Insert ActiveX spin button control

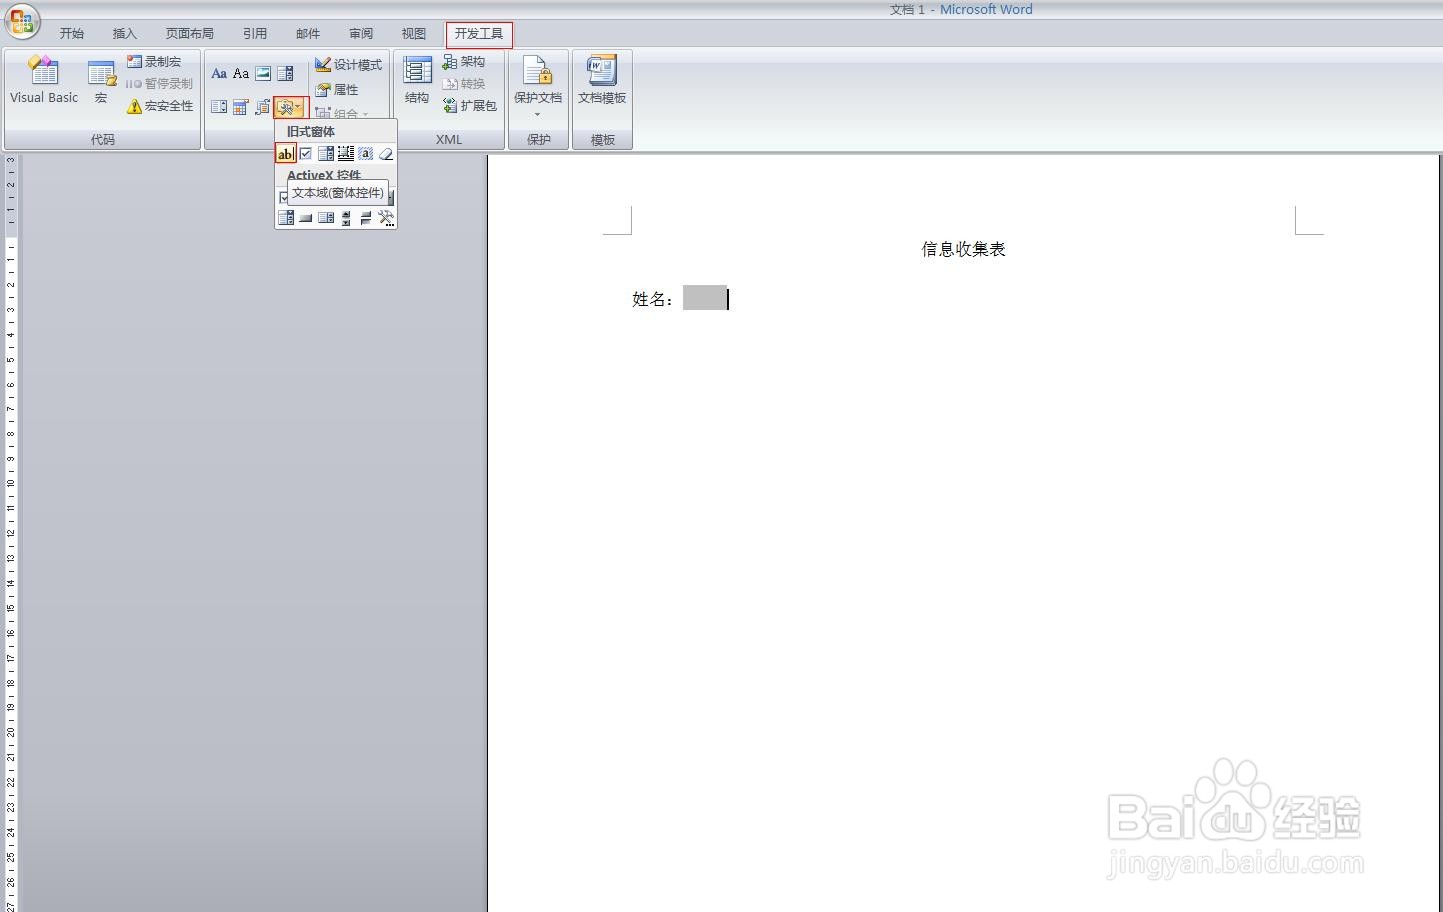346,218
